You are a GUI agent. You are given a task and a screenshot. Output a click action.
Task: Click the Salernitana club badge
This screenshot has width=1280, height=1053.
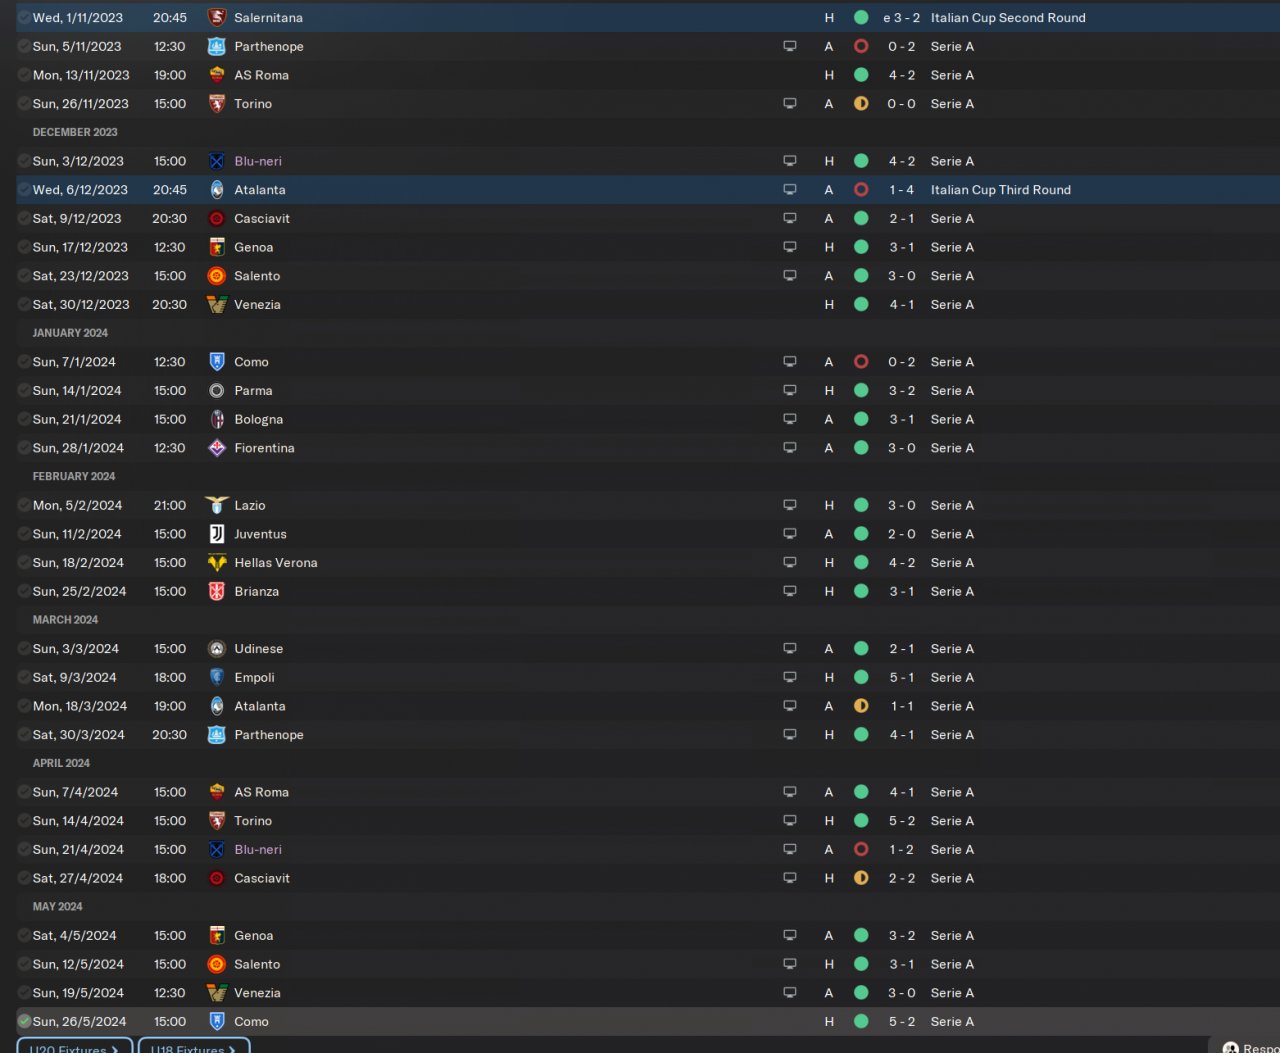coord(216,18)
